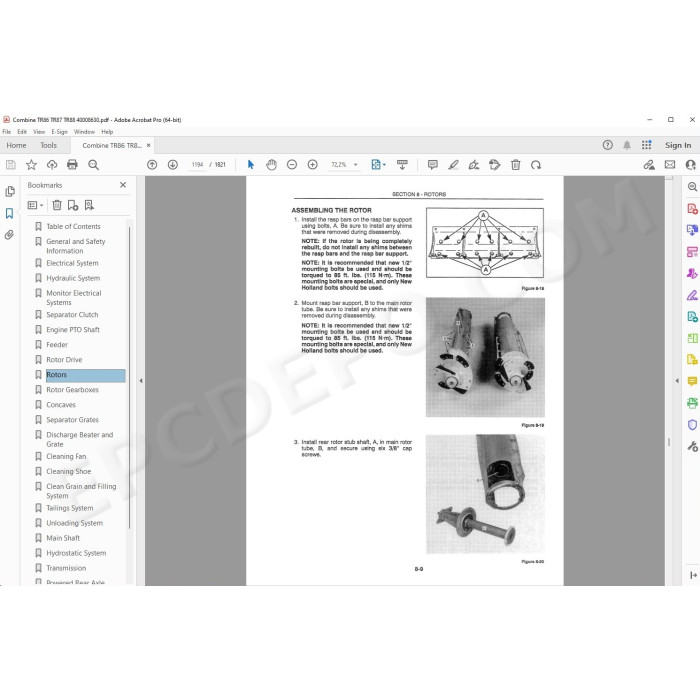Image resolution: width=700 pixels, height=700 pixels.
Task: Jump to Hydraulic System bookmark
Action: click(x=73, y=278)
